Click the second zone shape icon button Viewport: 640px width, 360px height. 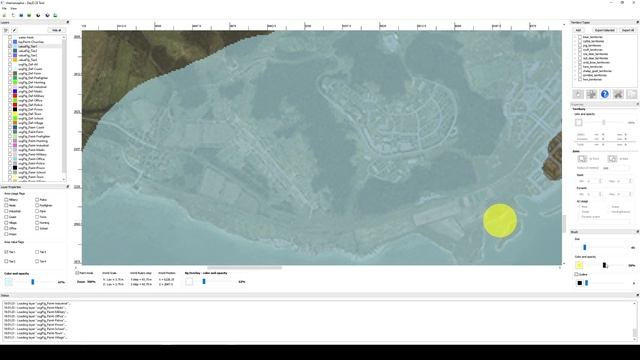(x=612, y=158)
